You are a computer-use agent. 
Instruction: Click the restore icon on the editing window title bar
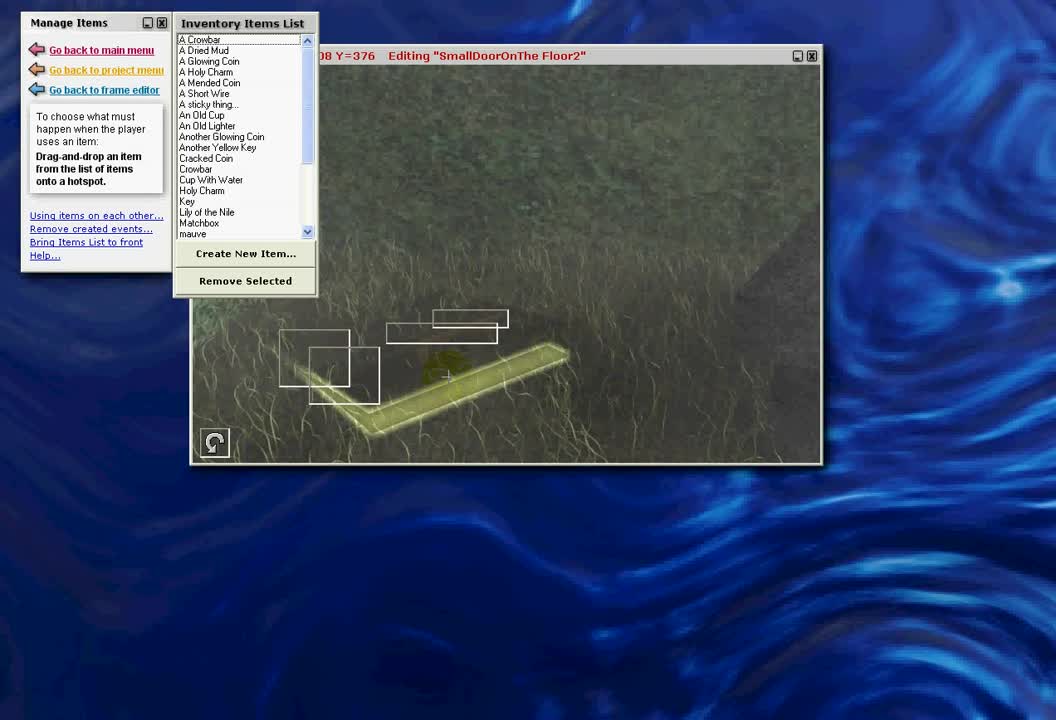tap(797, 56)
